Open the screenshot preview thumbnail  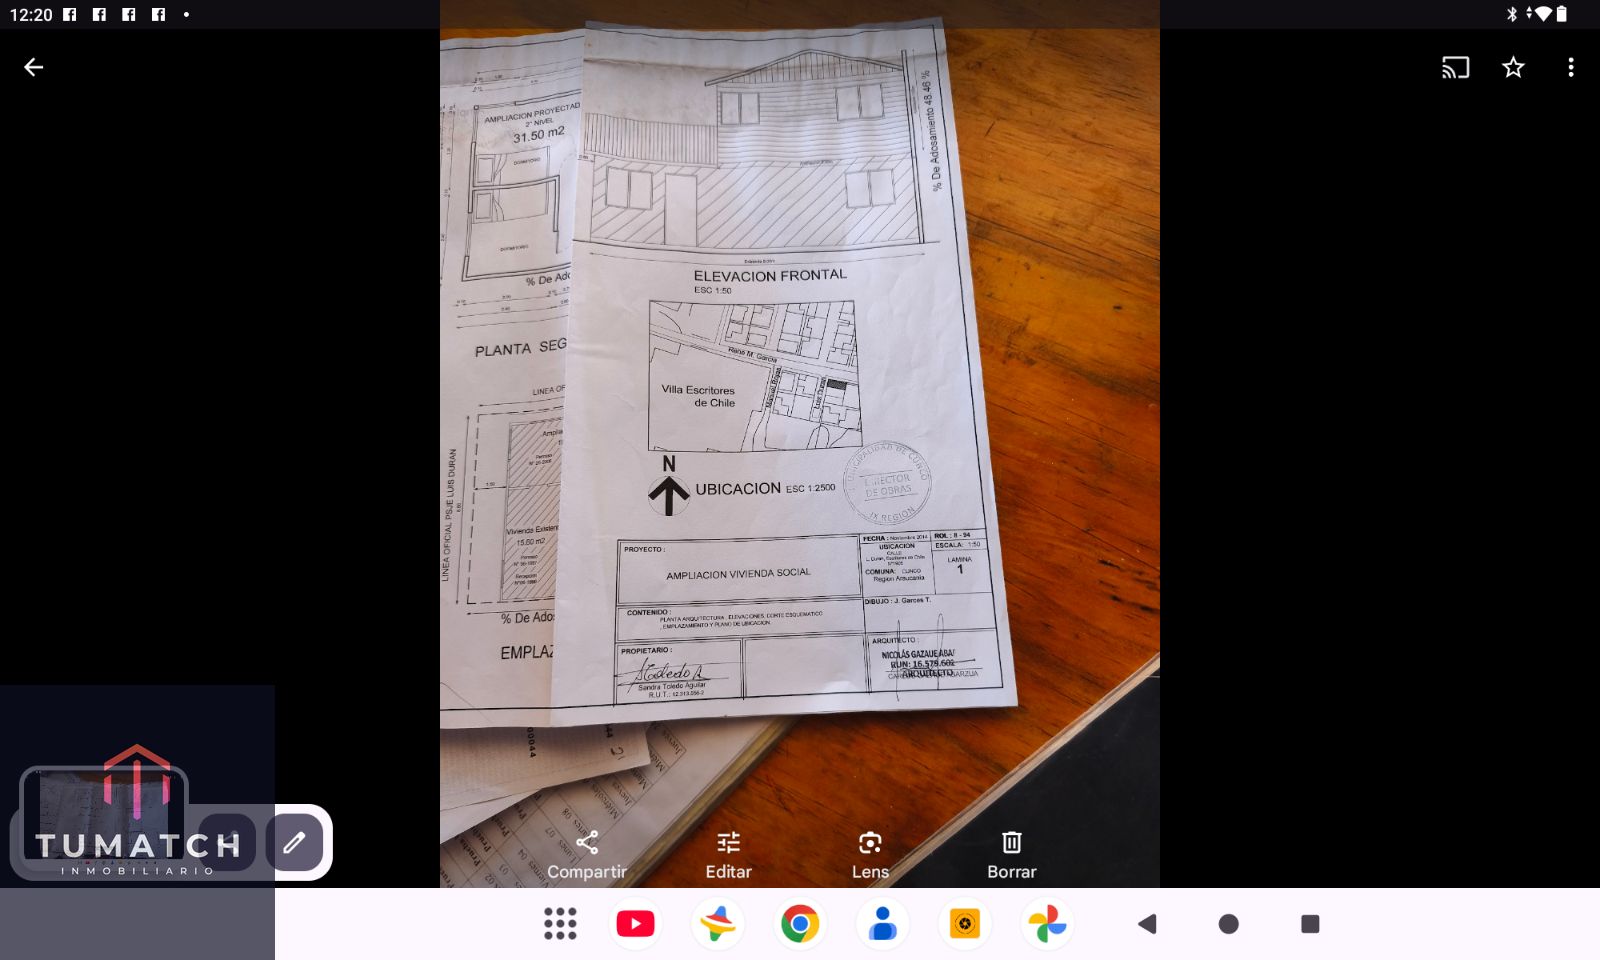[x=104, y=820]
